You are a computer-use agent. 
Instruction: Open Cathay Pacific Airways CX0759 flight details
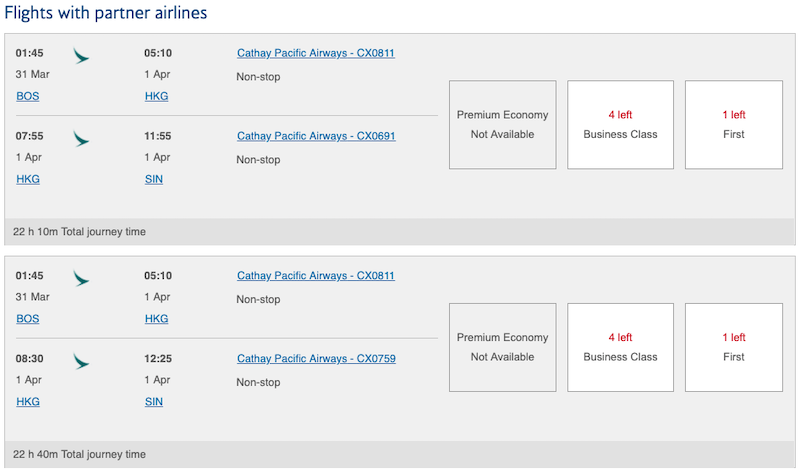tap(316, 359)
